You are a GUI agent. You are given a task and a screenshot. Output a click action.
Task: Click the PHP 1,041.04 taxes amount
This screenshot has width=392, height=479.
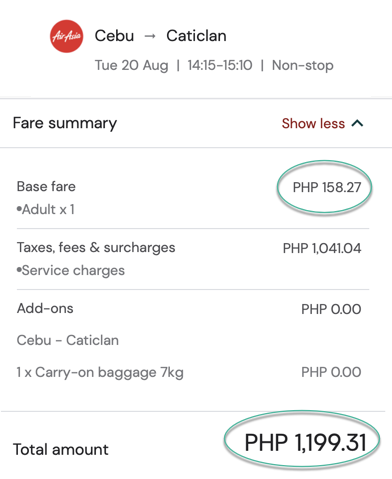[x=322, y=248]
